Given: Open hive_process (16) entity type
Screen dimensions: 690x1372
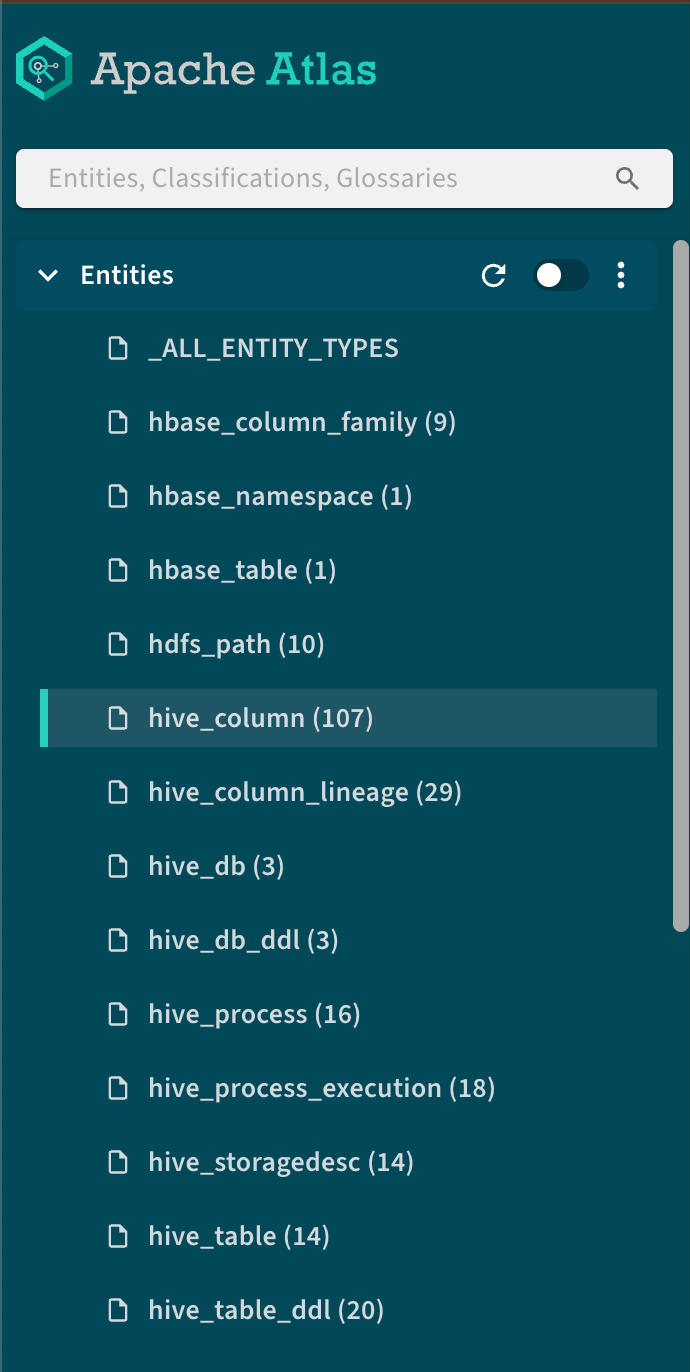Looking at the screenshot, I should tap(254, 1014).
